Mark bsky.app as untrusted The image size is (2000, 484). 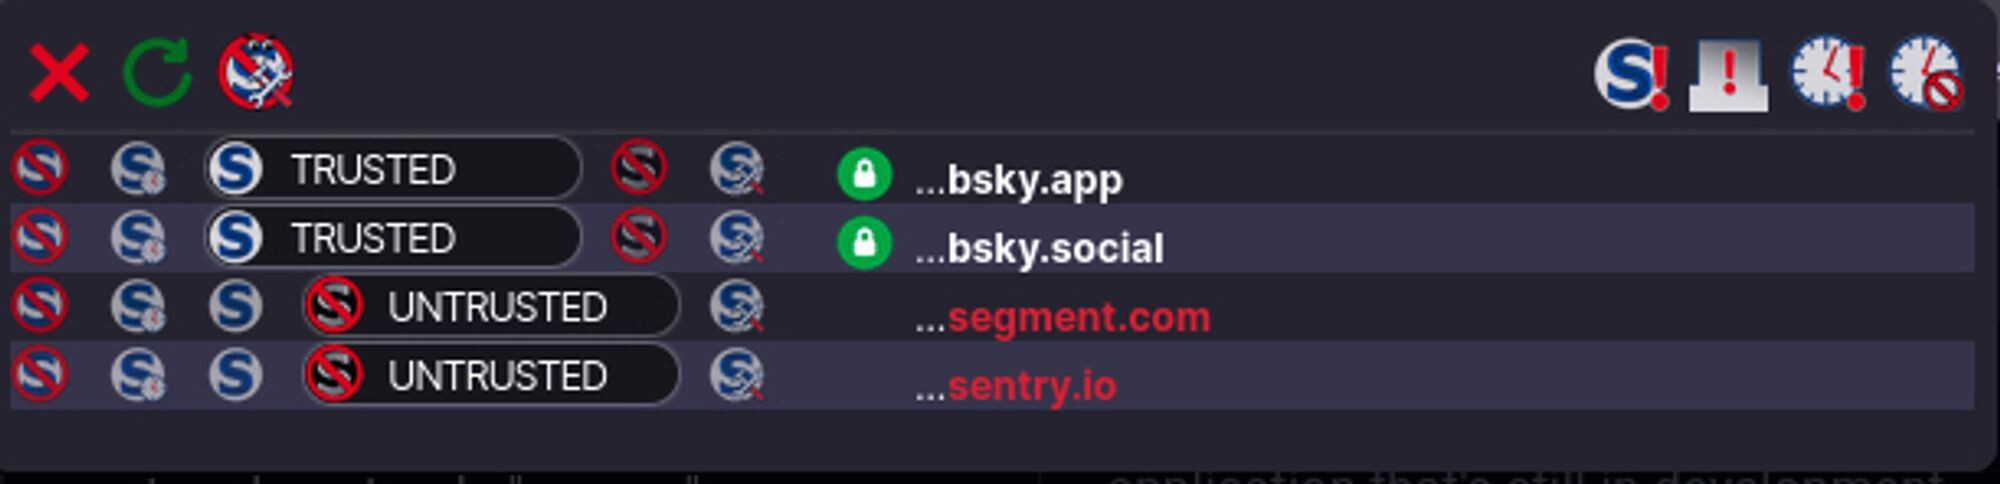tap(639, 168)
